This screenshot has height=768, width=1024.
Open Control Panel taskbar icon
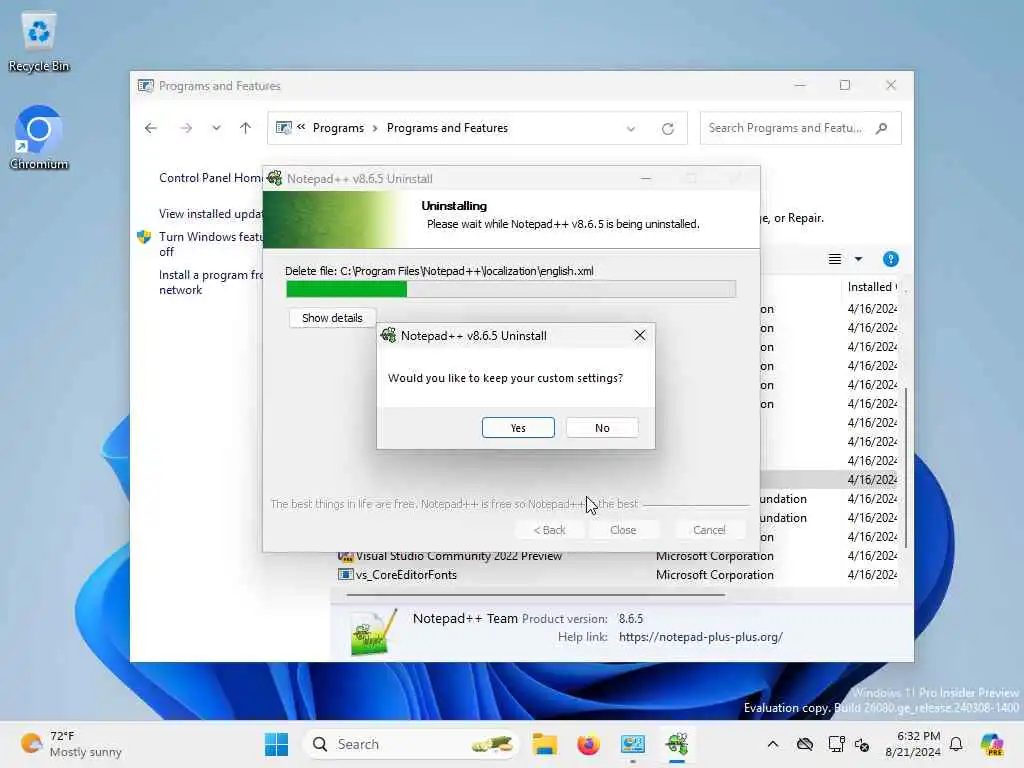tap(632, 744)
